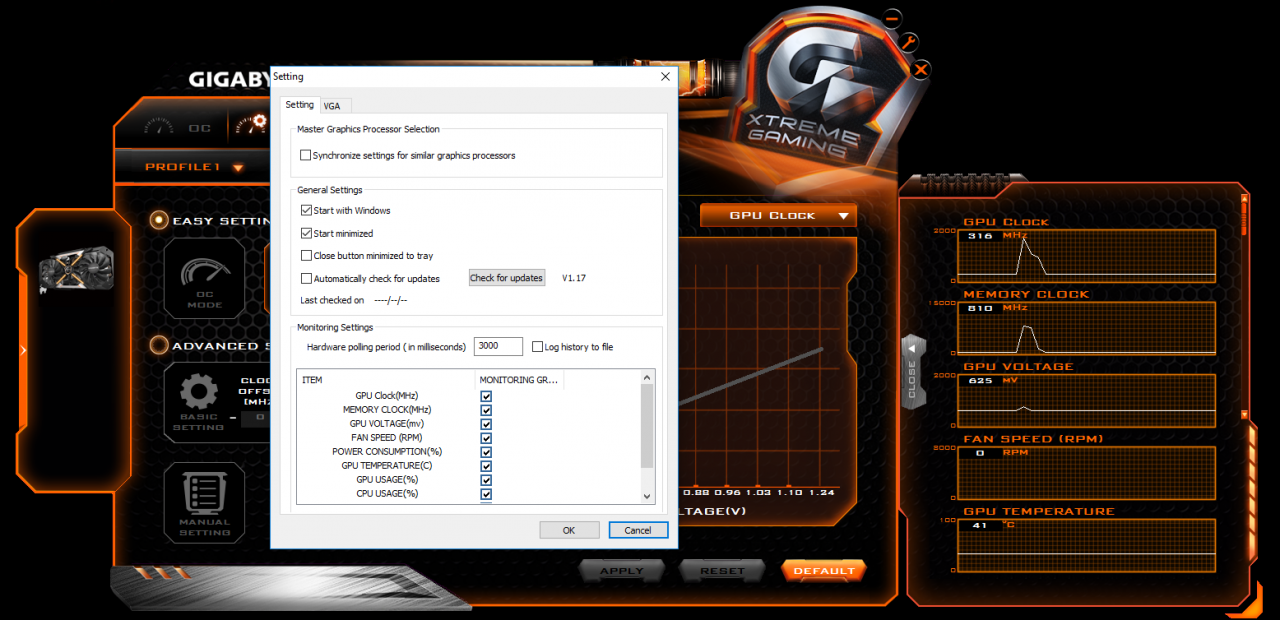
Task: Click the voltage curve line on graph
Action: pyautogui.click(x=751, y=376)
